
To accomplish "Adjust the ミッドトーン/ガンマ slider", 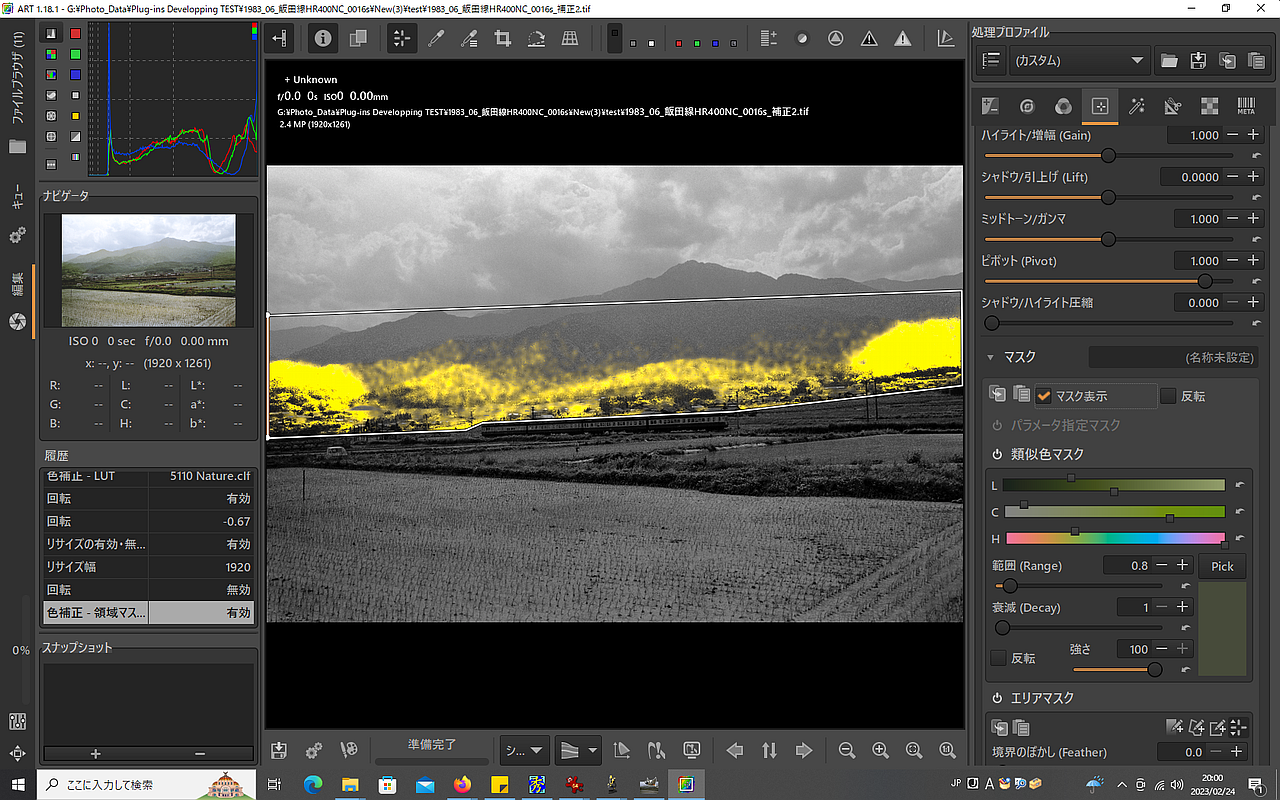I will (x=1110, y=240).
